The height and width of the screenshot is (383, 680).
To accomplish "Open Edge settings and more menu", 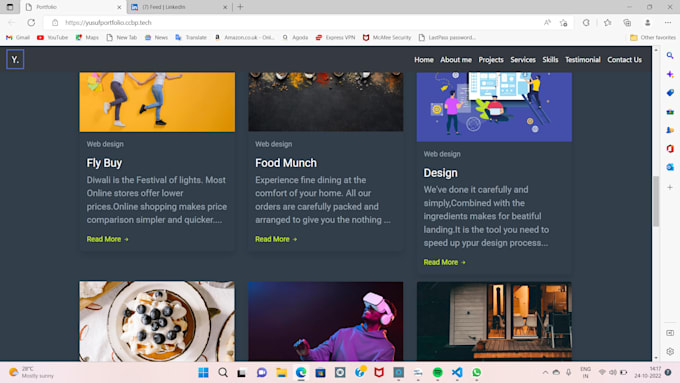I will [668, 23].
